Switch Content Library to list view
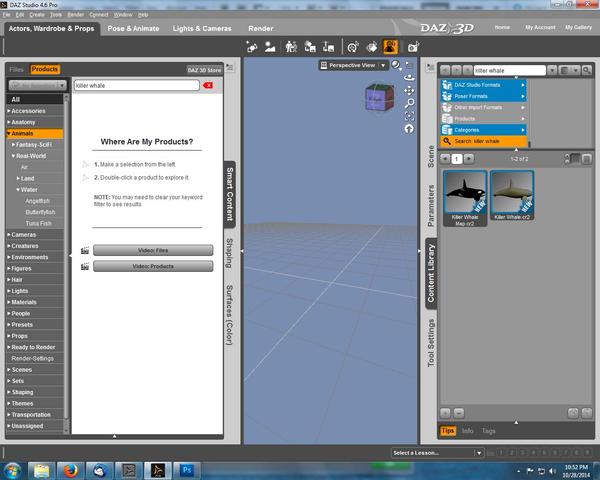 [x=587, y=159]
